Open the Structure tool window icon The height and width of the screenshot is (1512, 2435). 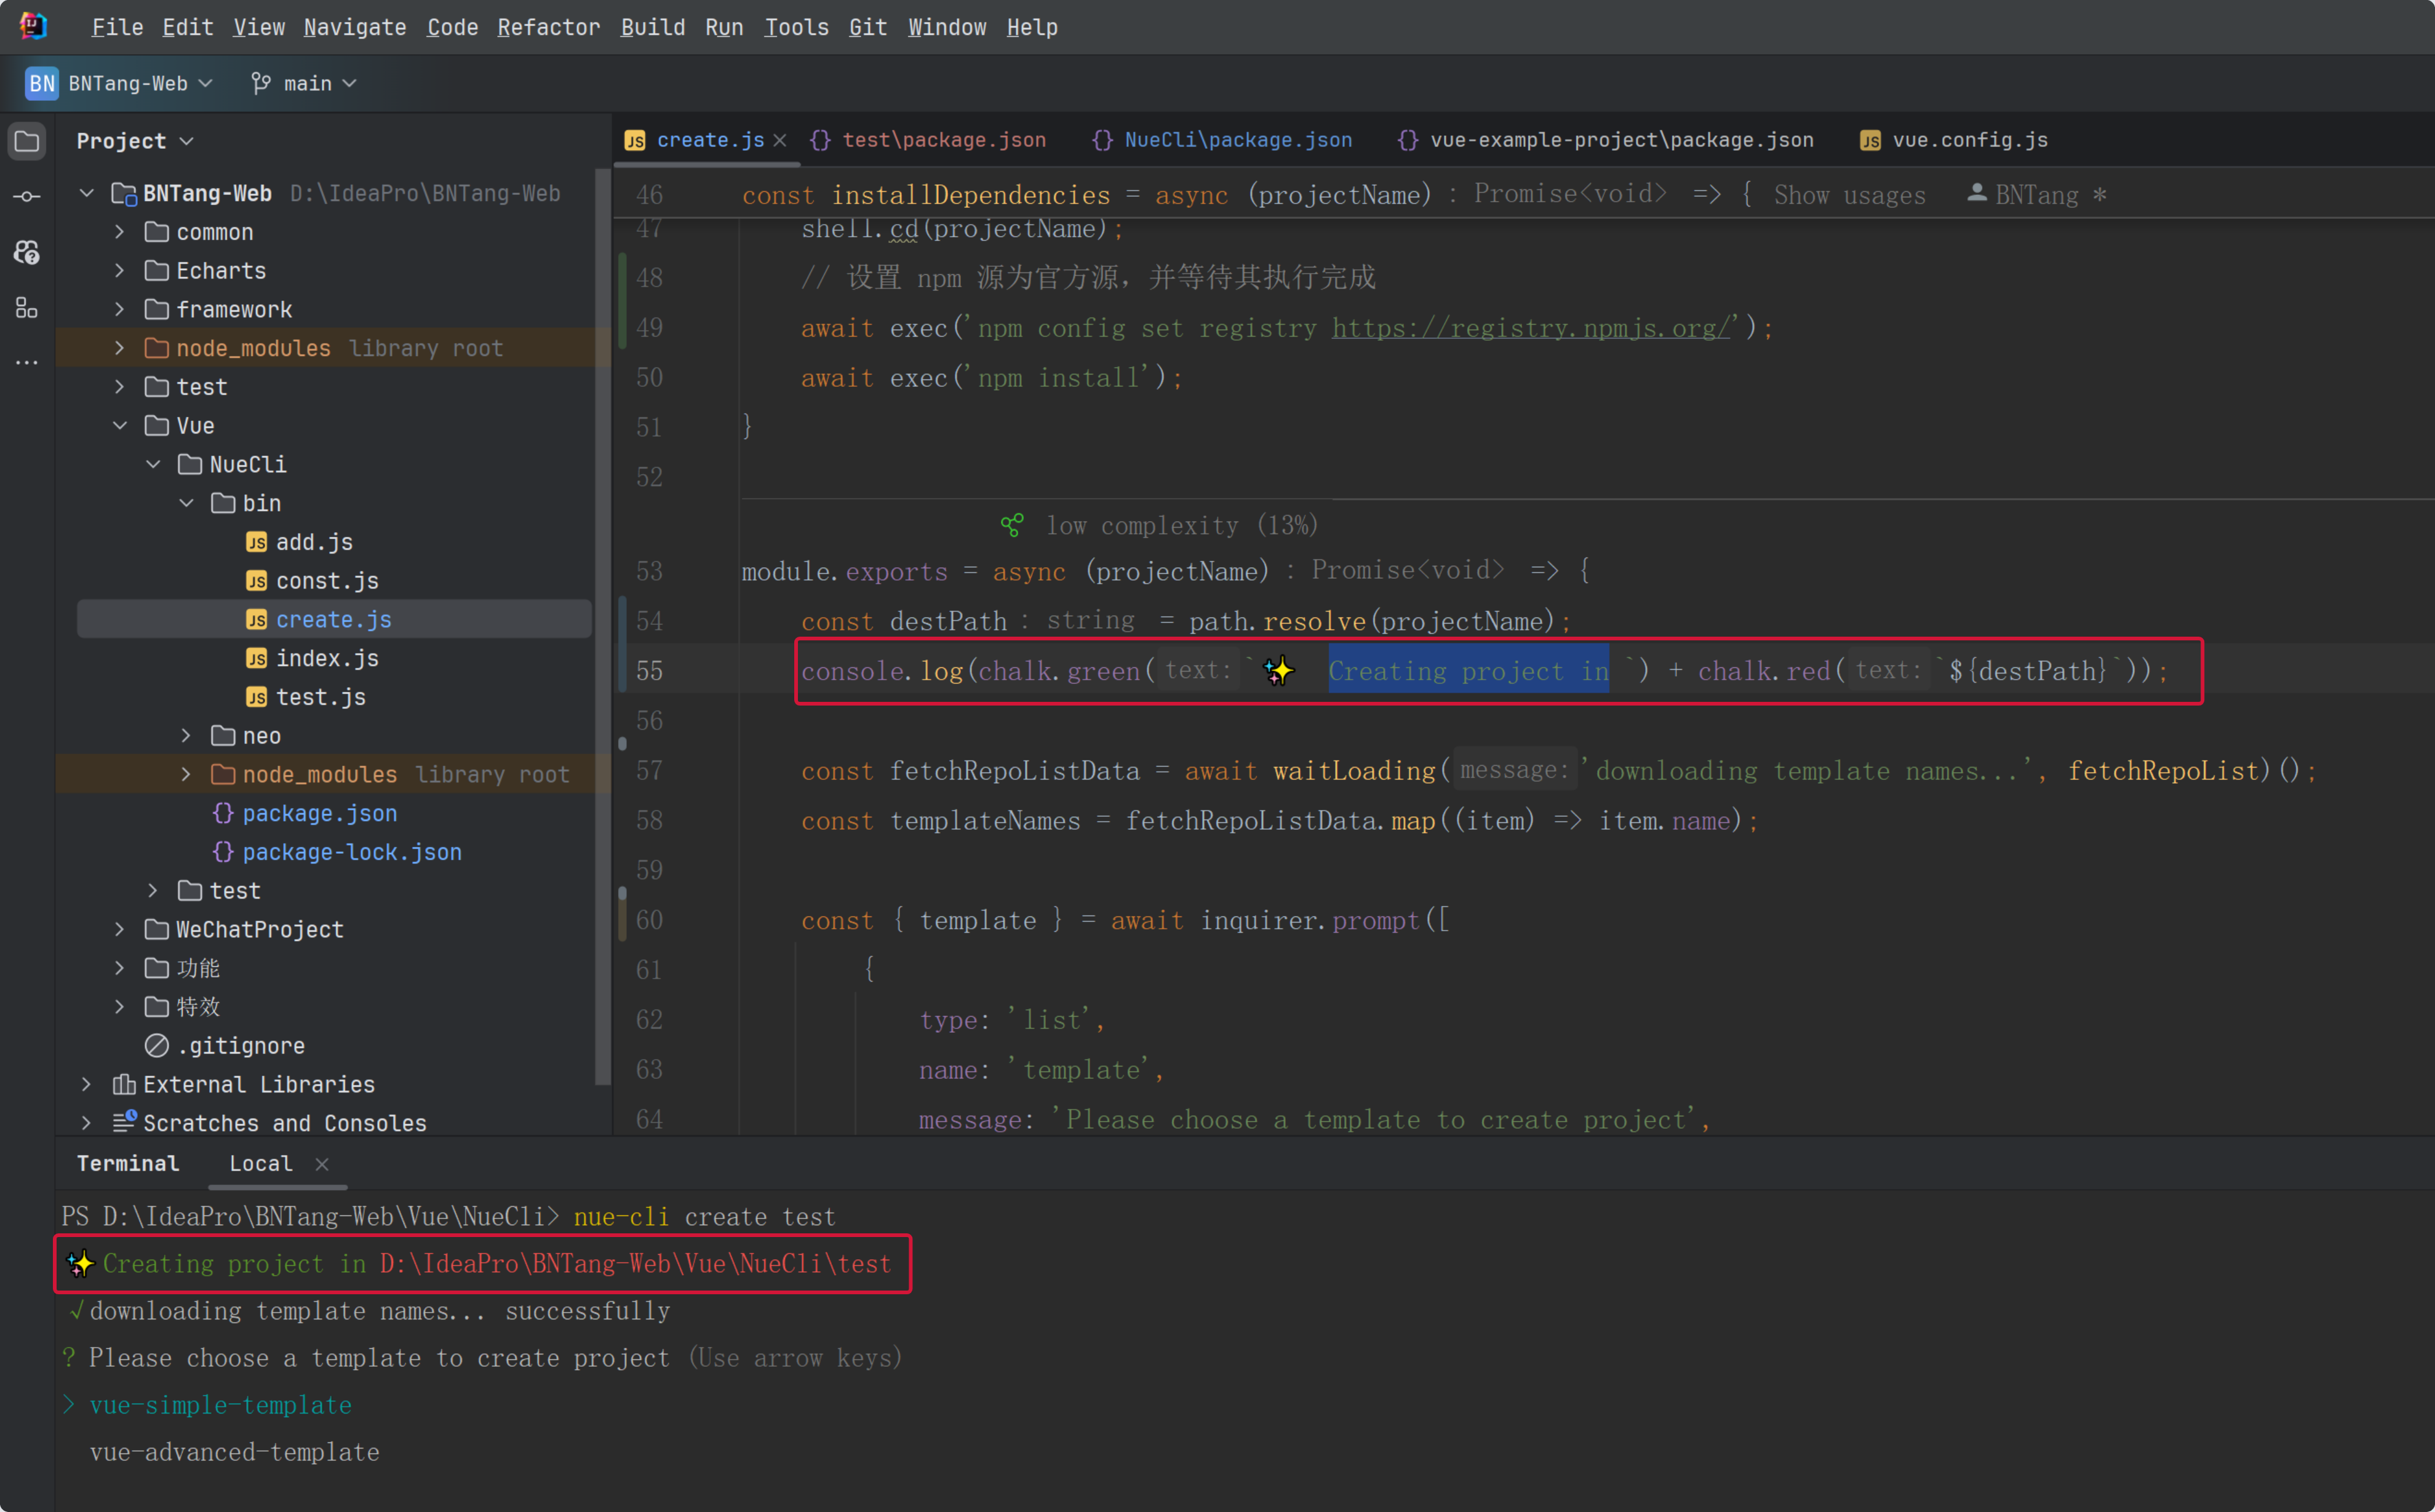point(27,308)
